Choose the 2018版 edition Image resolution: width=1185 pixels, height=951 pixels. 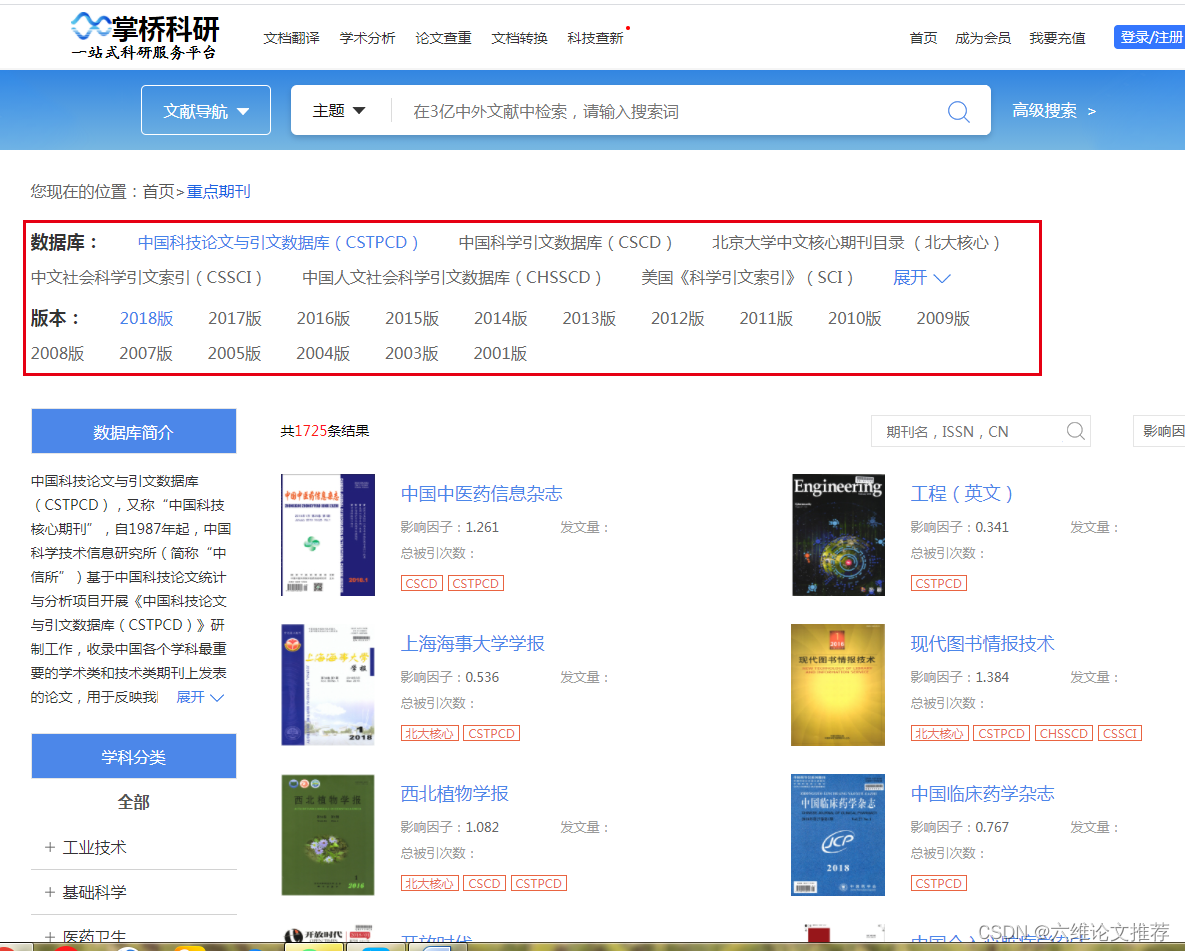click(147, 318)
